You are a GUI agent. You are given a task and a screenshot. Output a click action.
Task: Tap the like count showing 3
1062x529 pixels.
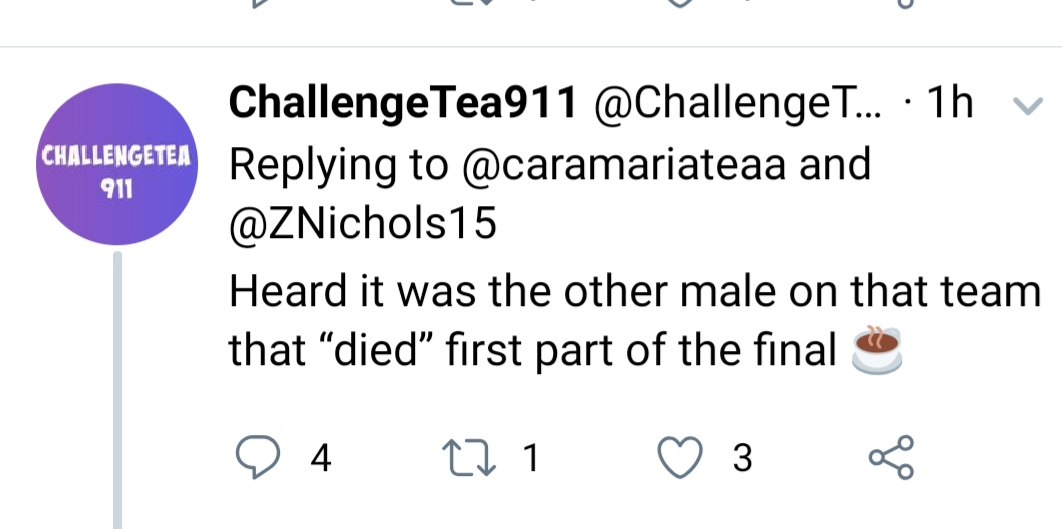point(742,458)
